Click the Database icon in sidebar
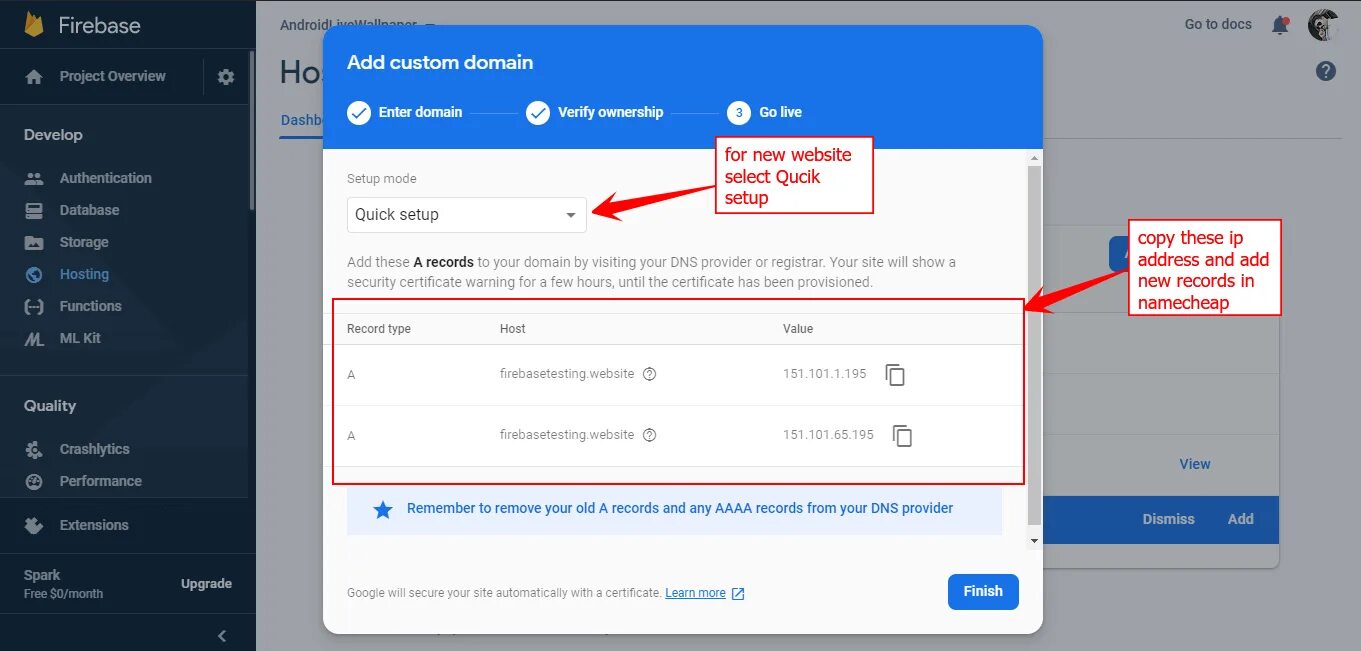 coord(34,211)
